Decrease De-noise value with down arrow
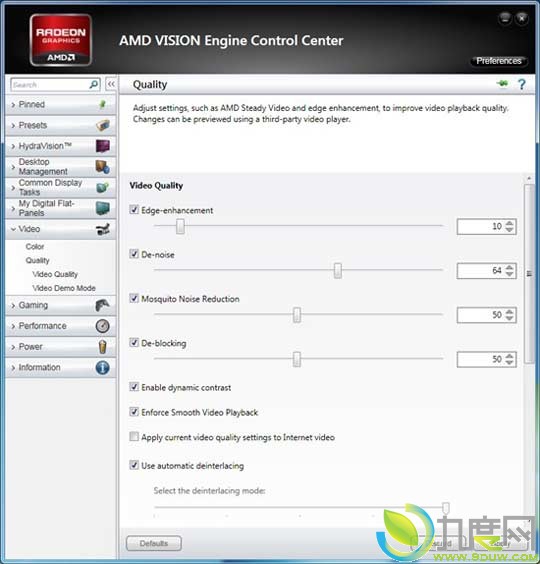Screen dimensions: 540x564 pyautogui.click(x=509, y=274)
